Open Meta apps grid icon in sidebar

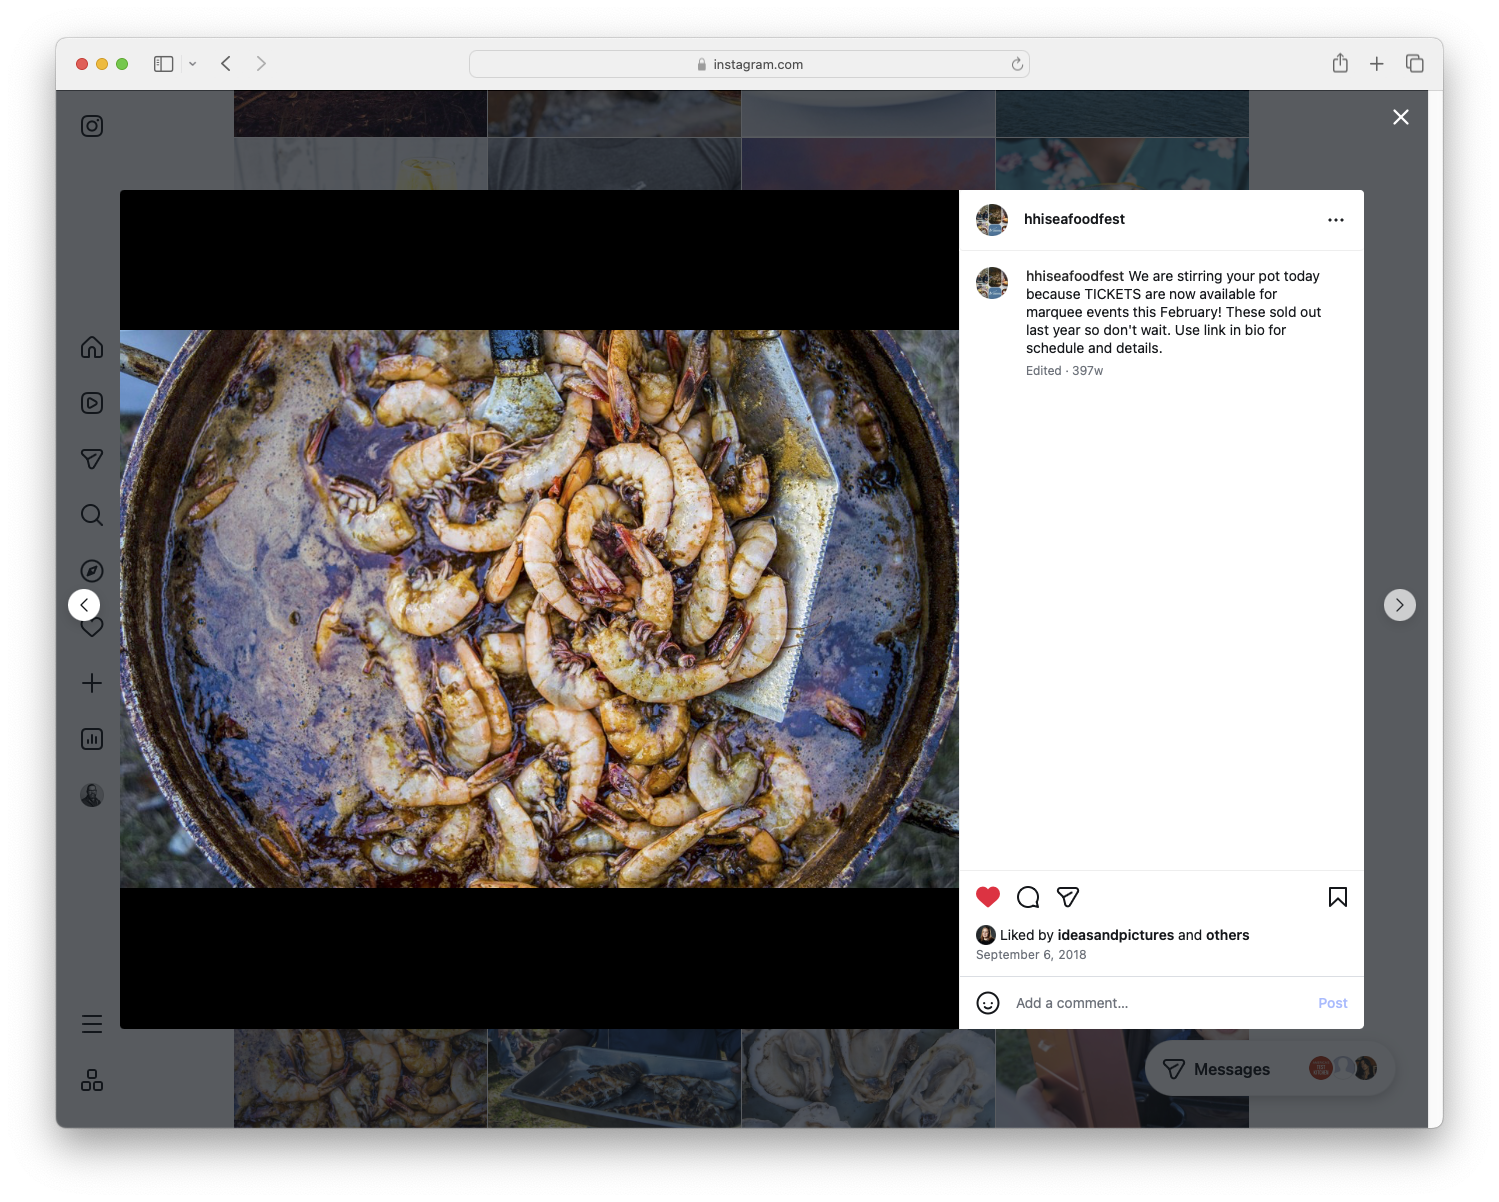92,1080
